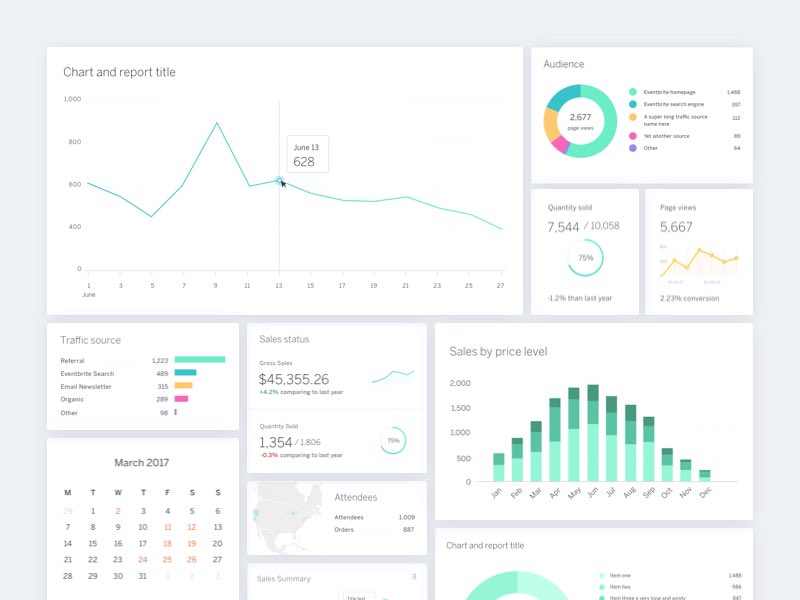Select highlighted March 24 in the calendar

[x=143, y=560]
